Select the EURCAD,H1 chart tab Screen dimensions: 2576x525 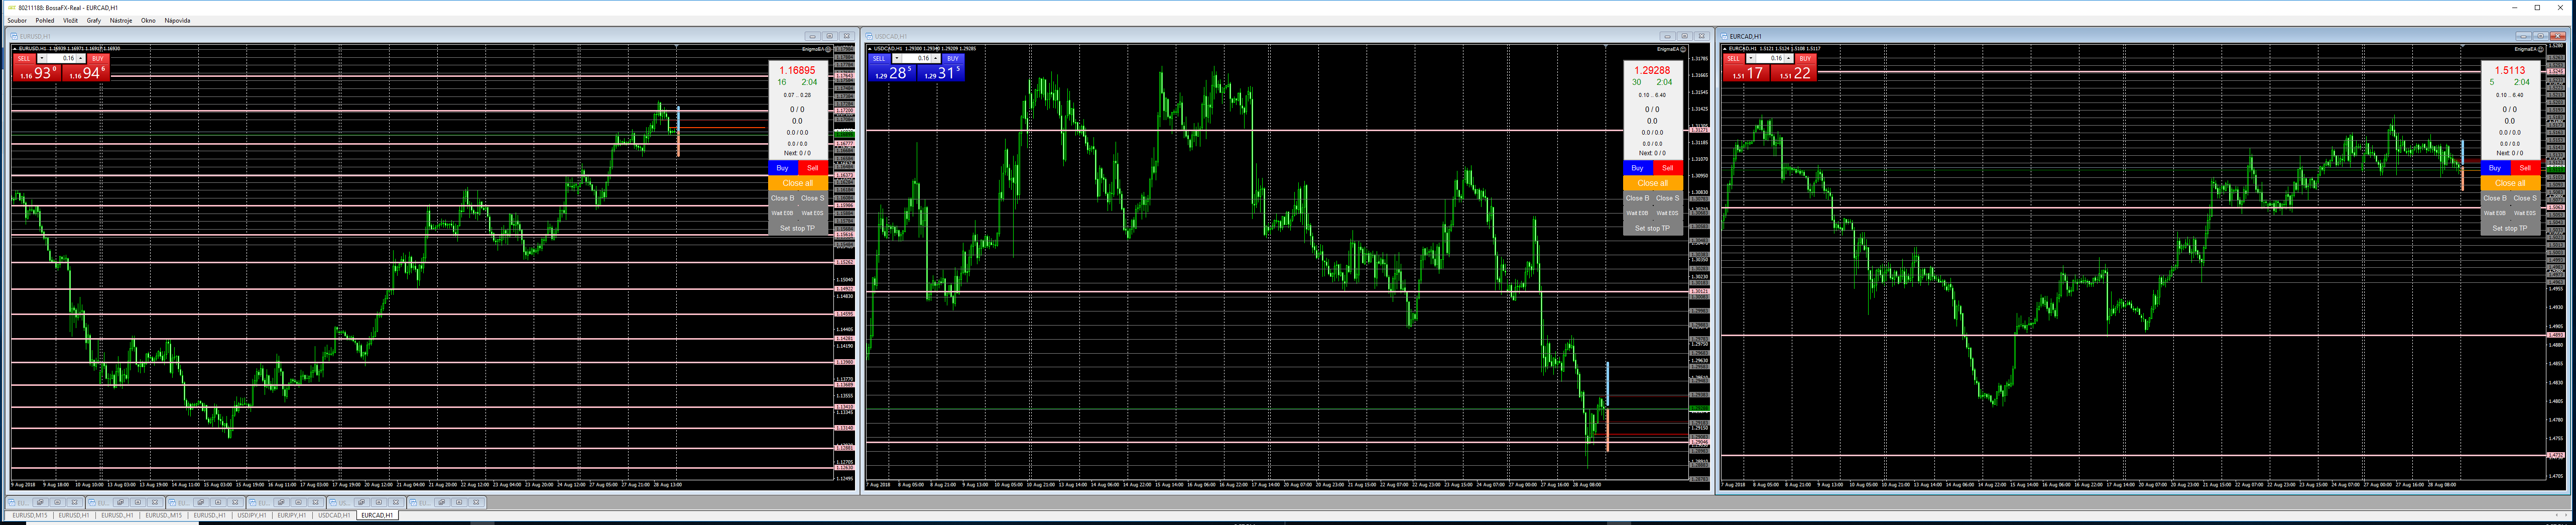point(377,515)
